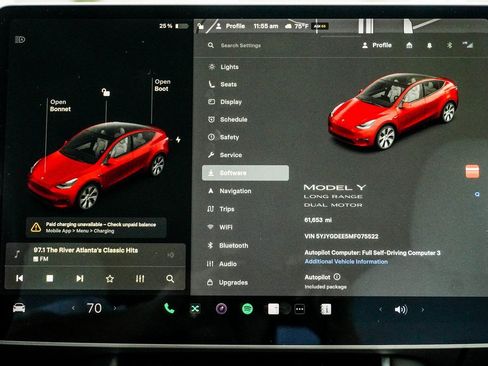
Task: Open the Audio settings menu
Action: pyautogui.click(x=222, y=264)
